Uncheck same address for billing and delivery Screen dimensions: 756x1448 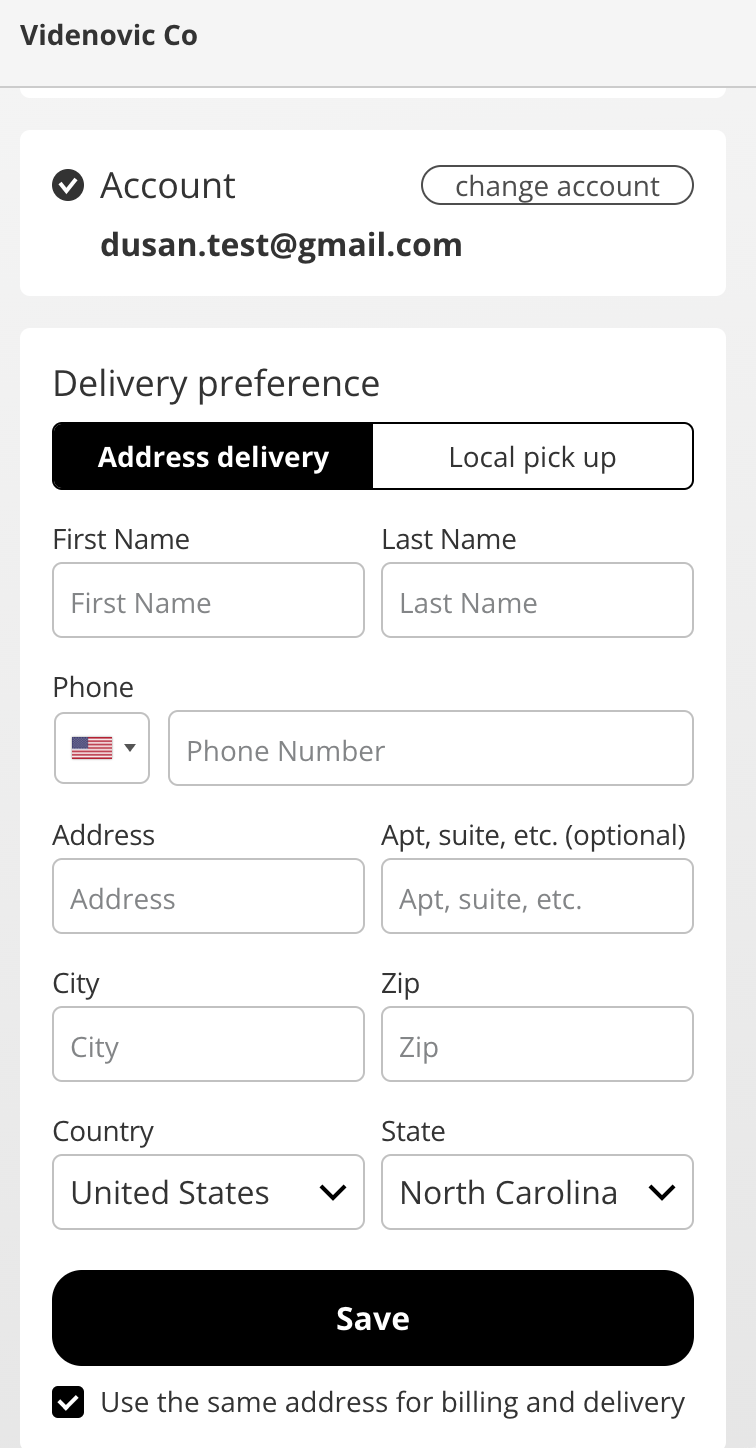tap(68, 1402)
